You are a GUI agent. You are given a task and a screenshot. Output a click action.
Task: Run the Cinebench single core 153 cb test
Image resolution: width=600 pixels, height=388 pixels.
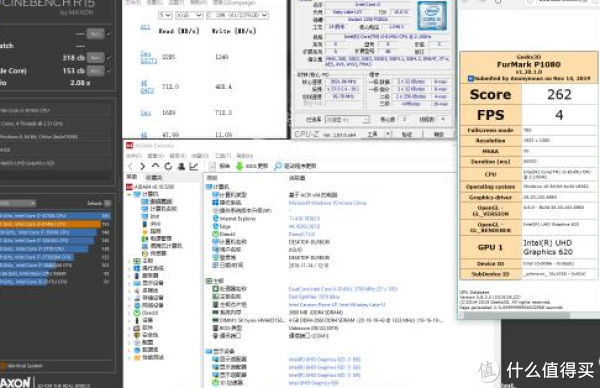coord(95,71)
